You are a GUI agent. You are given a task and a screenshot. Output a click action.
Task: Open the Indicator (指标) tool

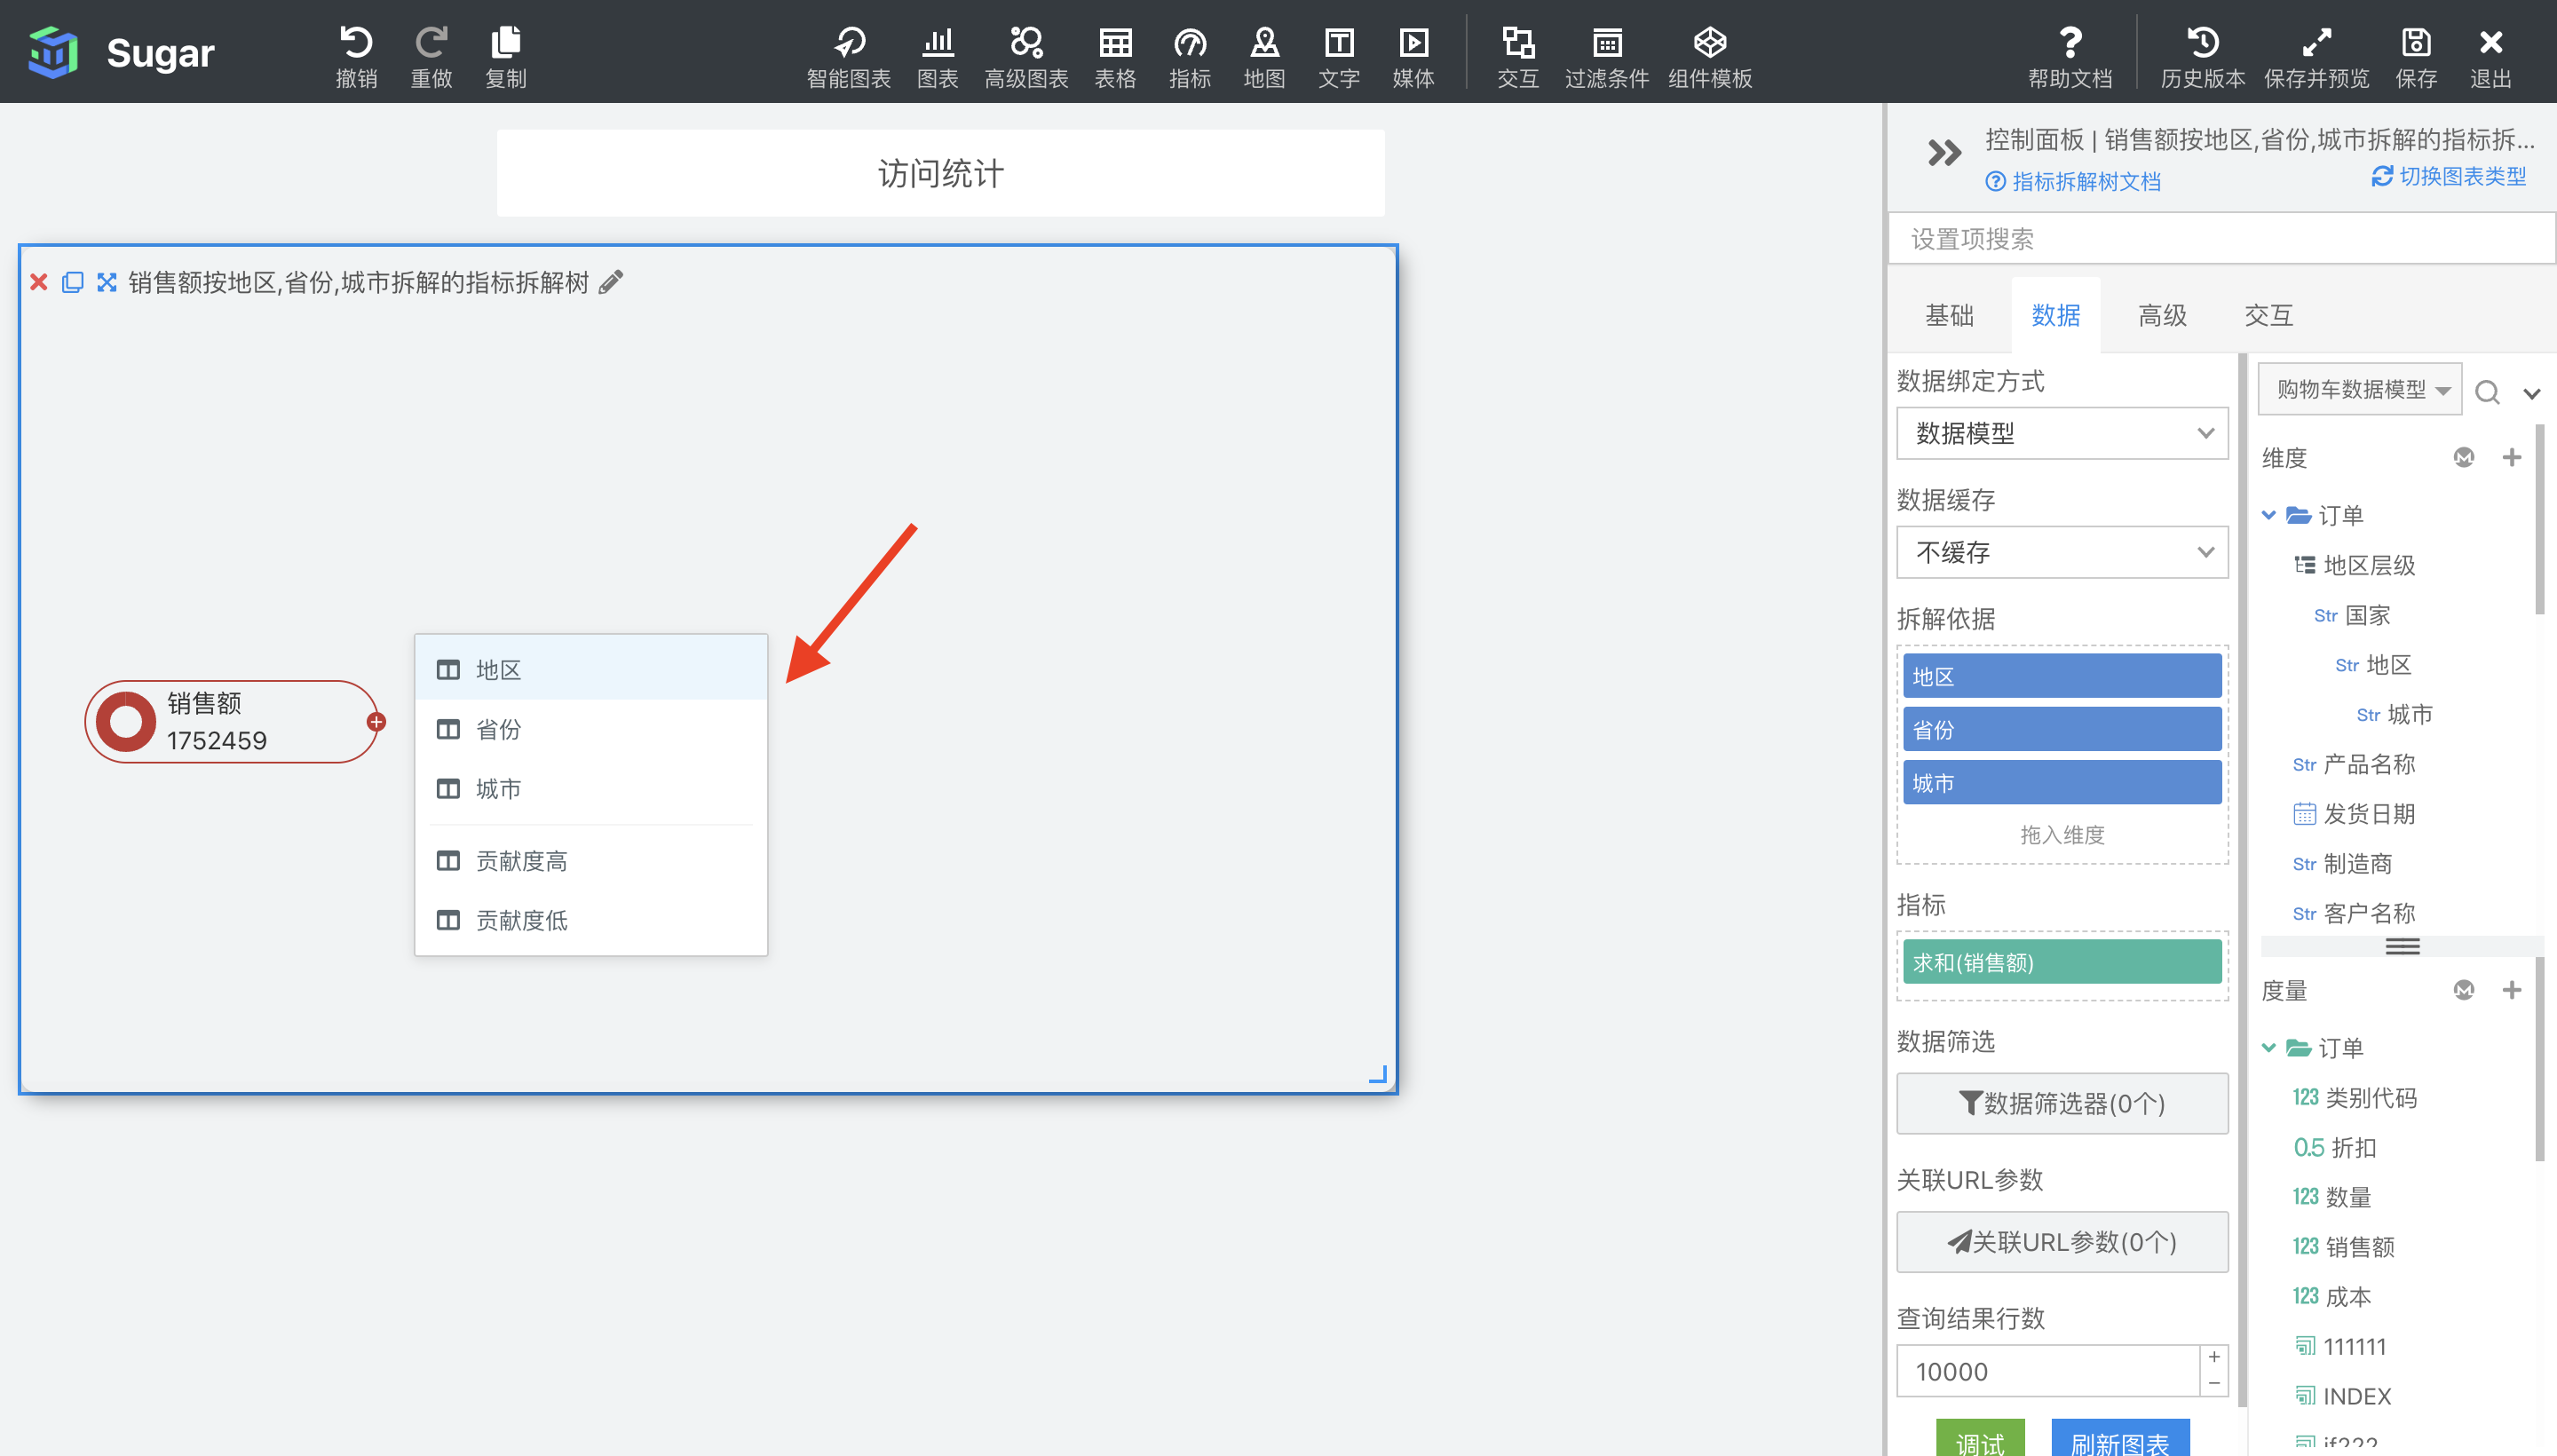1189,56
